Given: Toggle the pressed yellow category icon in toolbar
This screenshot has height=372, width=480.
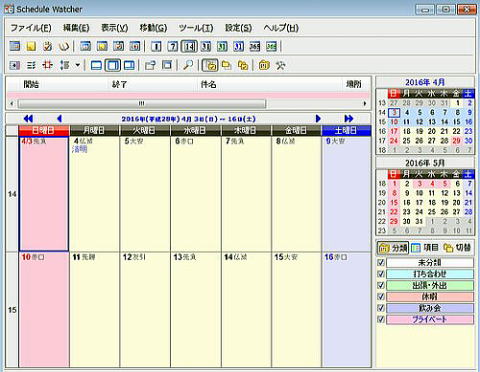Looking at the screenshot, I should (x=210, y=65).
